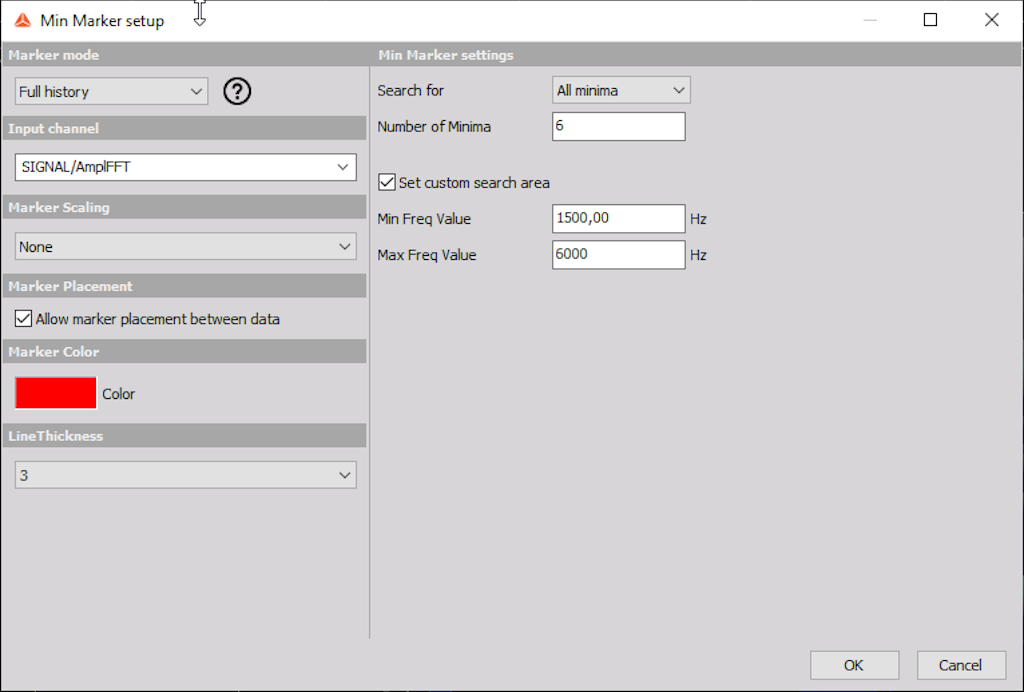Click the Marker Placement section header
Image resolution: width=1024 pixels, height=692 pixels.
pos(185,286)
